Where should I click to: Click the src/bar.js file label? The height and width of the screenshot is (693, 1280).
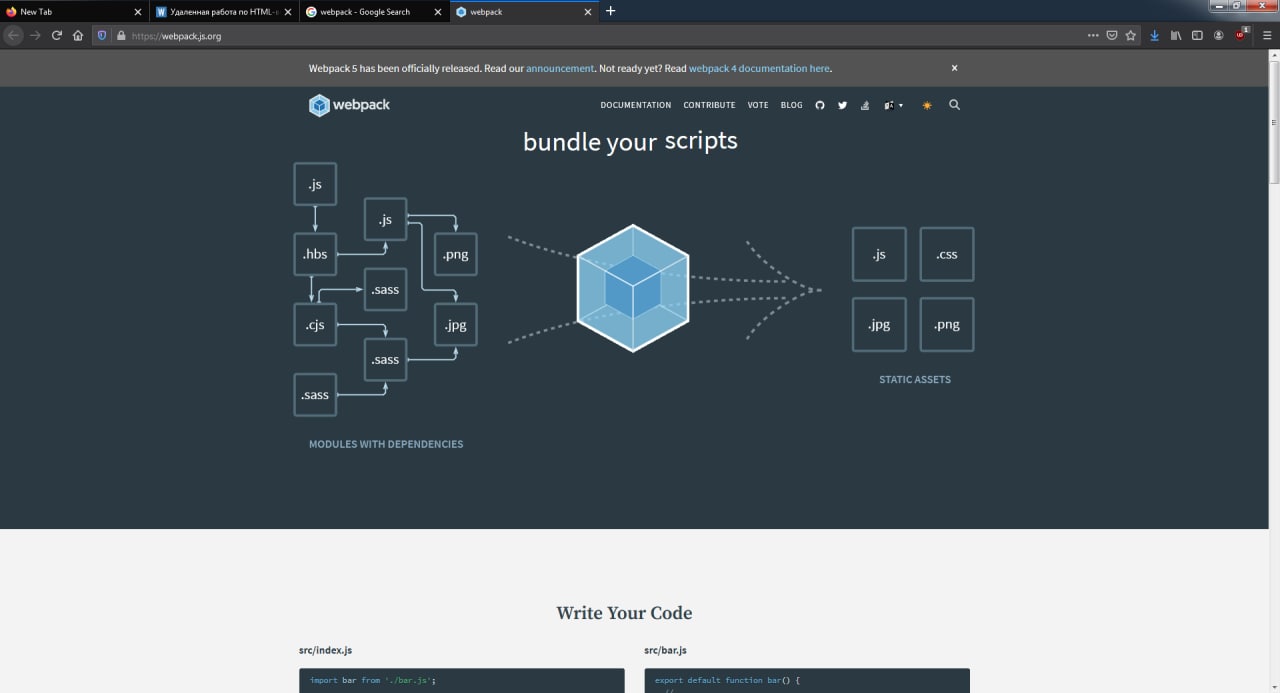pos(666,650)
